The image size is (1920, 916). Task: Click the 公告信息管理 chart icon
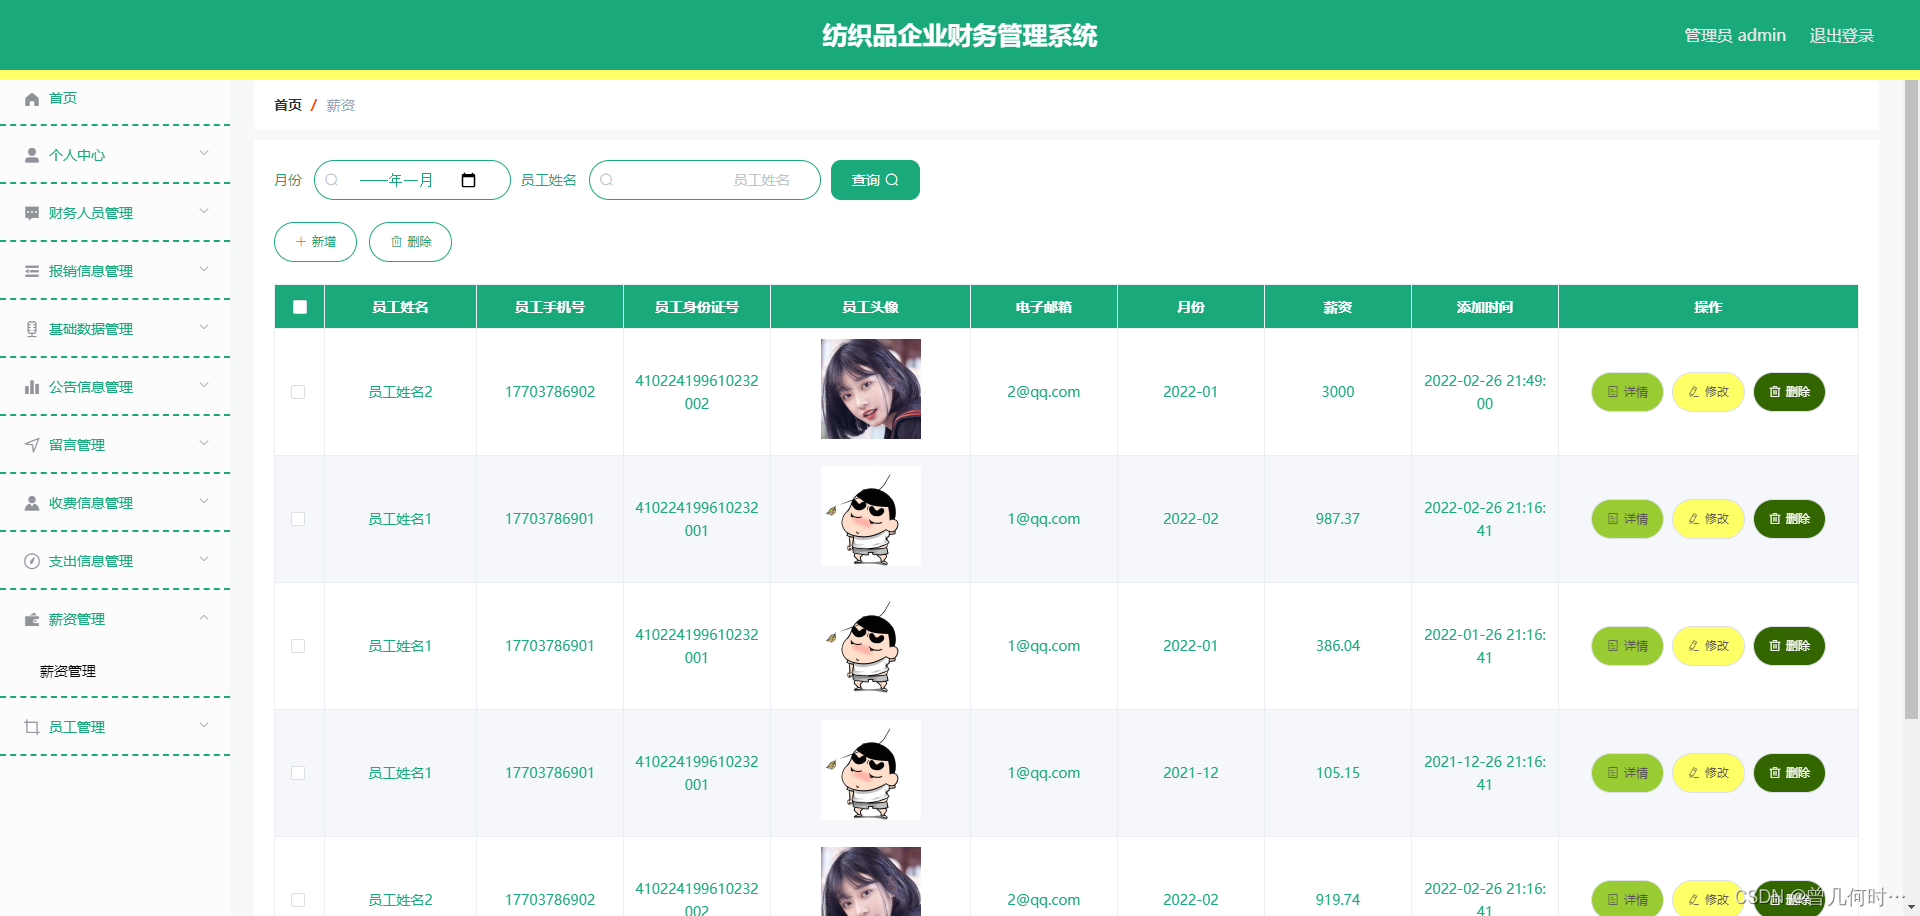pyautogui.click(x=30, y=386)
